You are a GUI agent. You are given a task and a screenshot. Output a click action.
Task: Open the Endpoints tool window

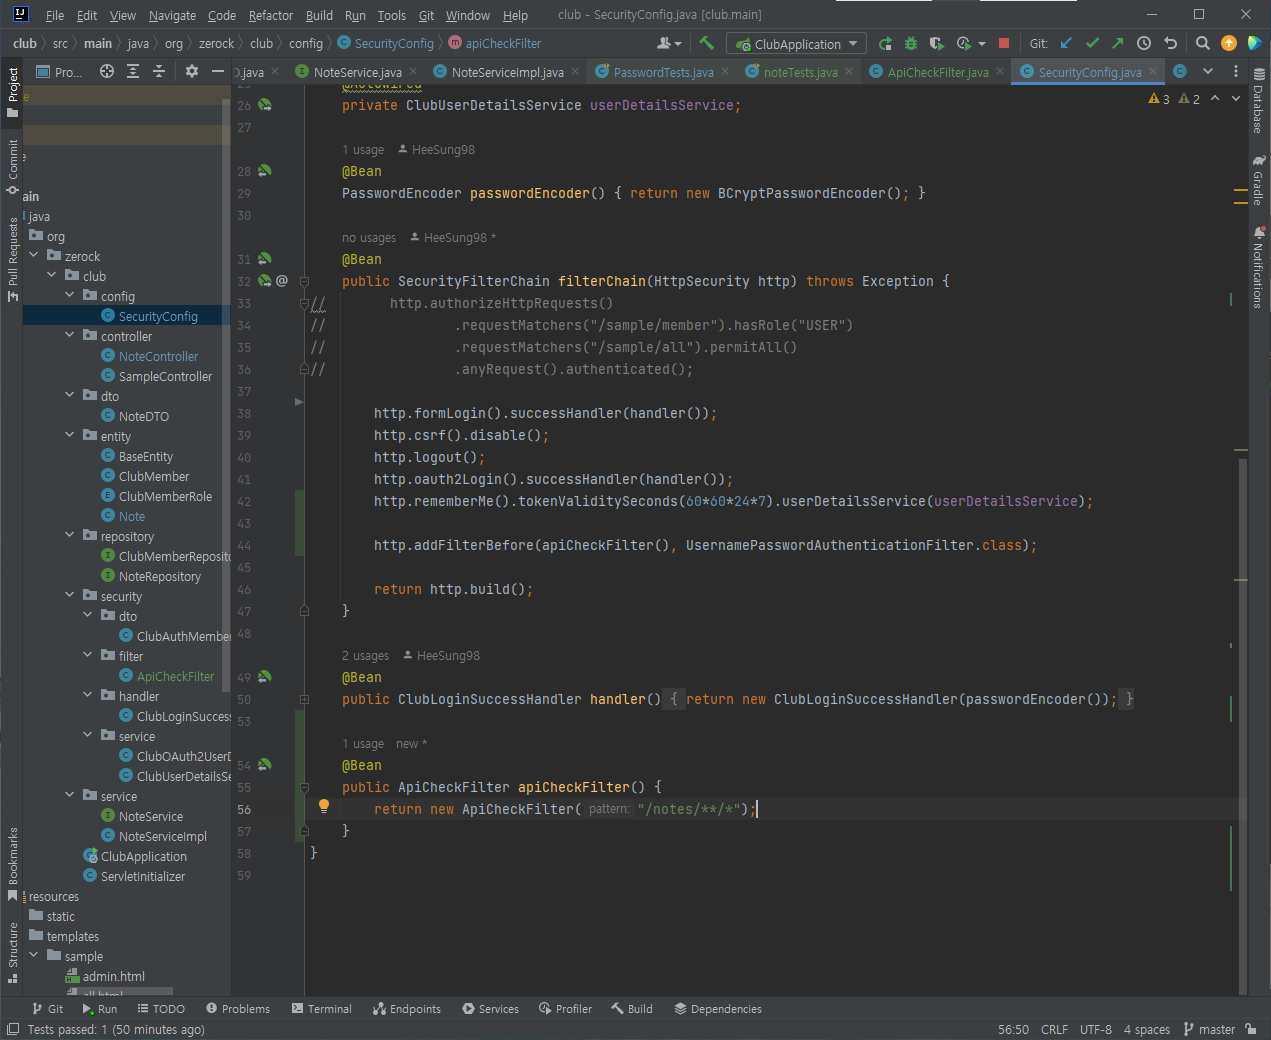tap(407, 1009)
